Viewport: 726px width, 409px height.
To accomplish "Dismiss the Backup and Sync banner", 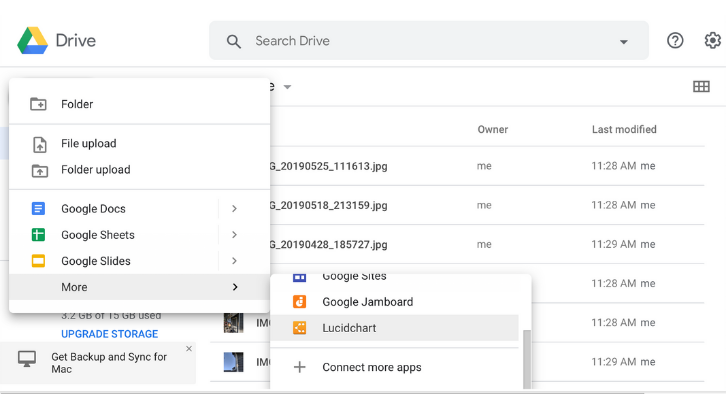I will 189,349.
